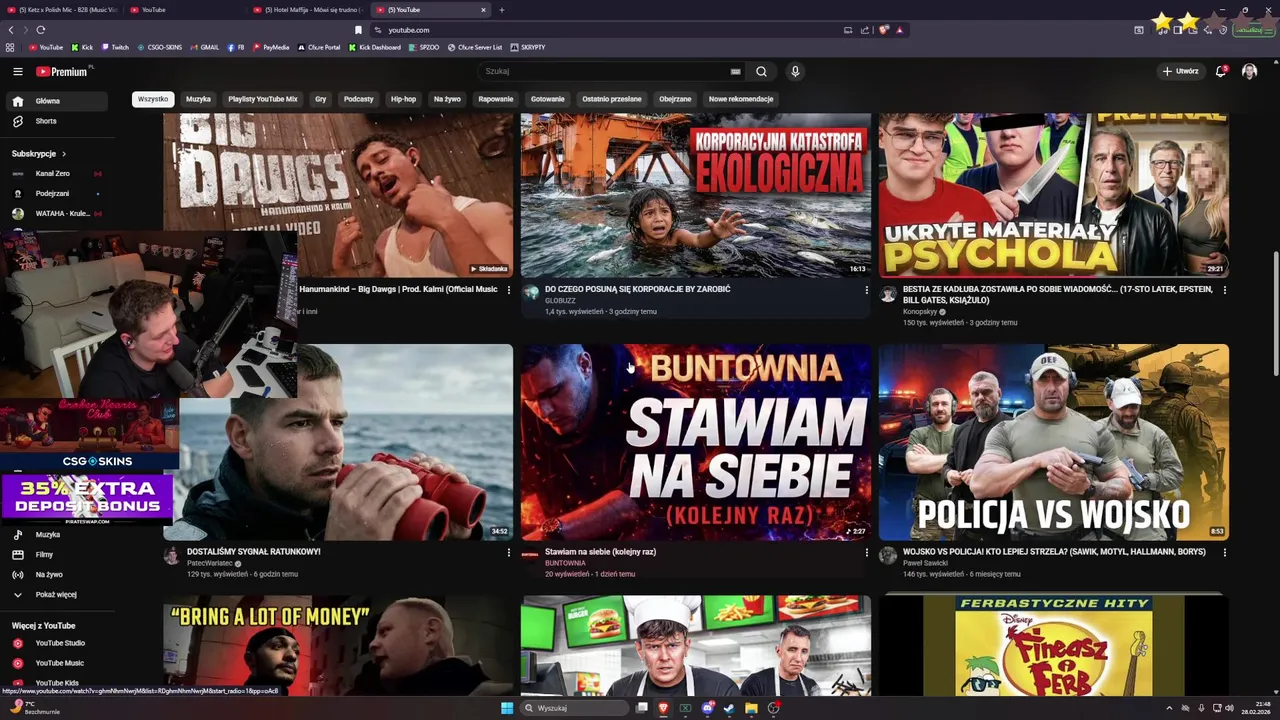The height and width of the screenshot is (720, 1280).
Task: Open Podejrzani subscription
Action: [x=57, y=193]
